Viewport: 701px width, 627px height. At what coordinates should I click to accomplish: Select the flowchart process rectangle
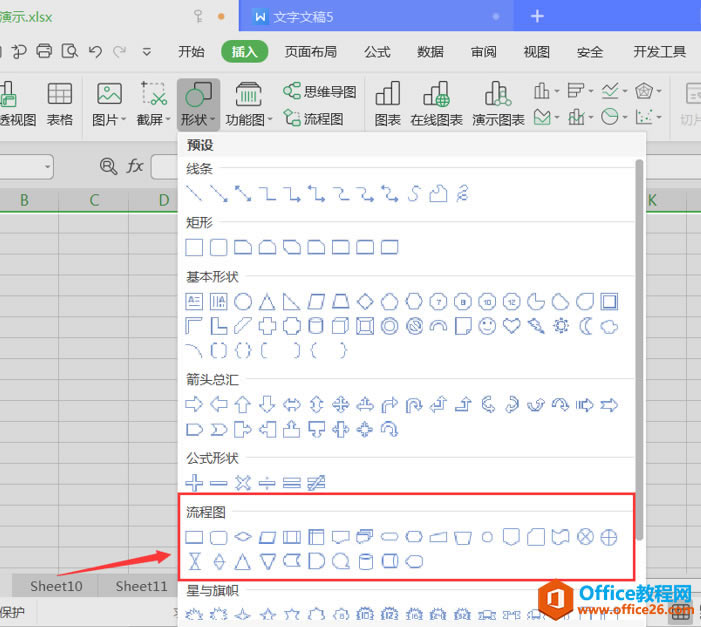194,537
